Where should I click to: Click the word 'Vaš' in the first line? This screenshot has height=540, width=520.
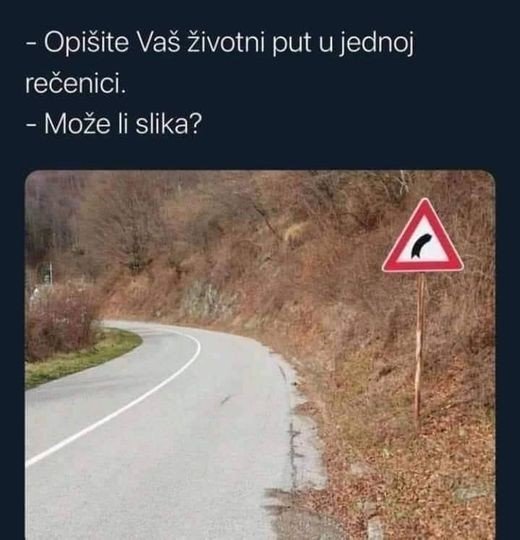pos(158,43)
